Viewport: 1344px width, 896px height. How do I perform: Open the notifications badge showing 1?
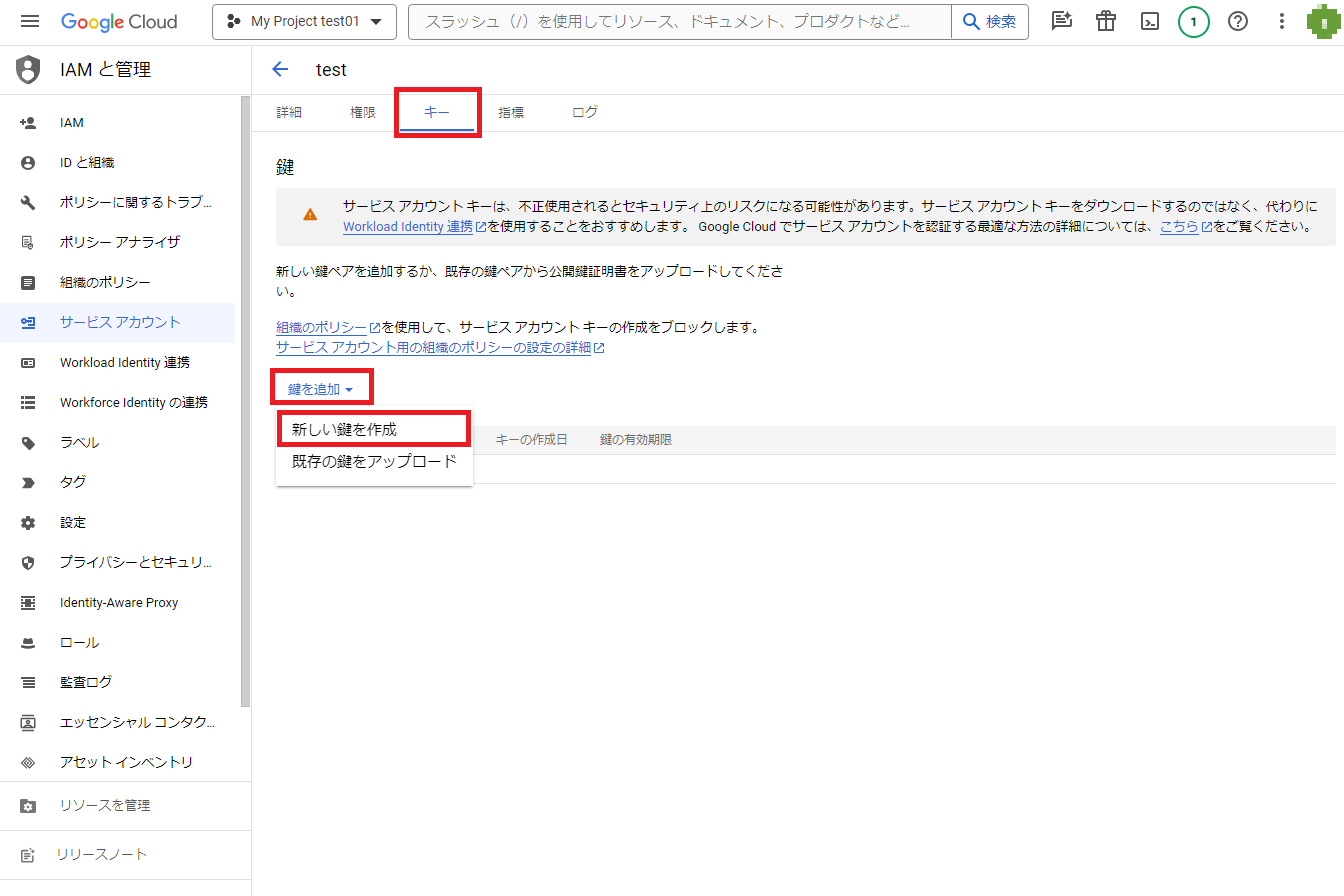click(x=1193, y=22)
